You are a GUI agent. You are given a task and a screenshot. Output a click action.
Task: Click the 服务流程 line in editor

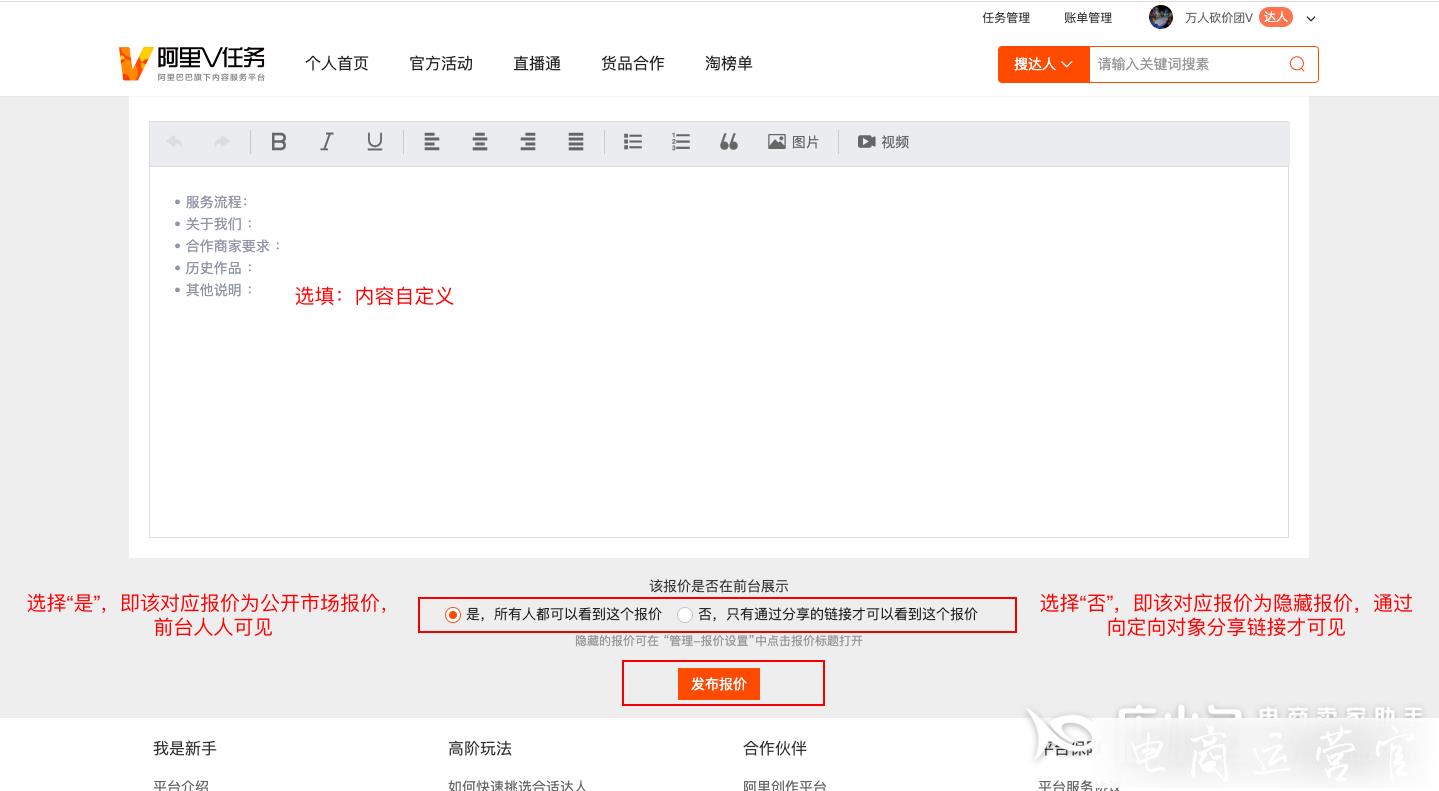[x=216, y=202]
